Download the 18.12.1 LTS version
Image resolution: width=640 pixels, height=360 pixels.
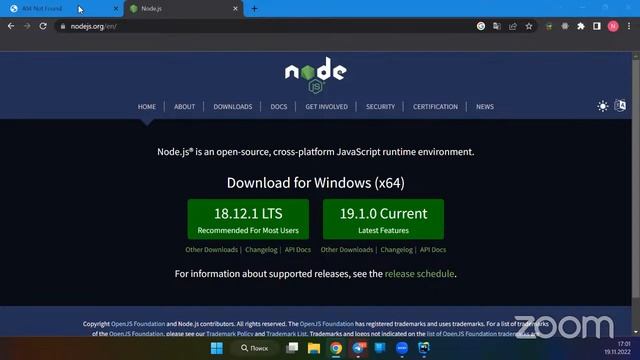point(248,219)
